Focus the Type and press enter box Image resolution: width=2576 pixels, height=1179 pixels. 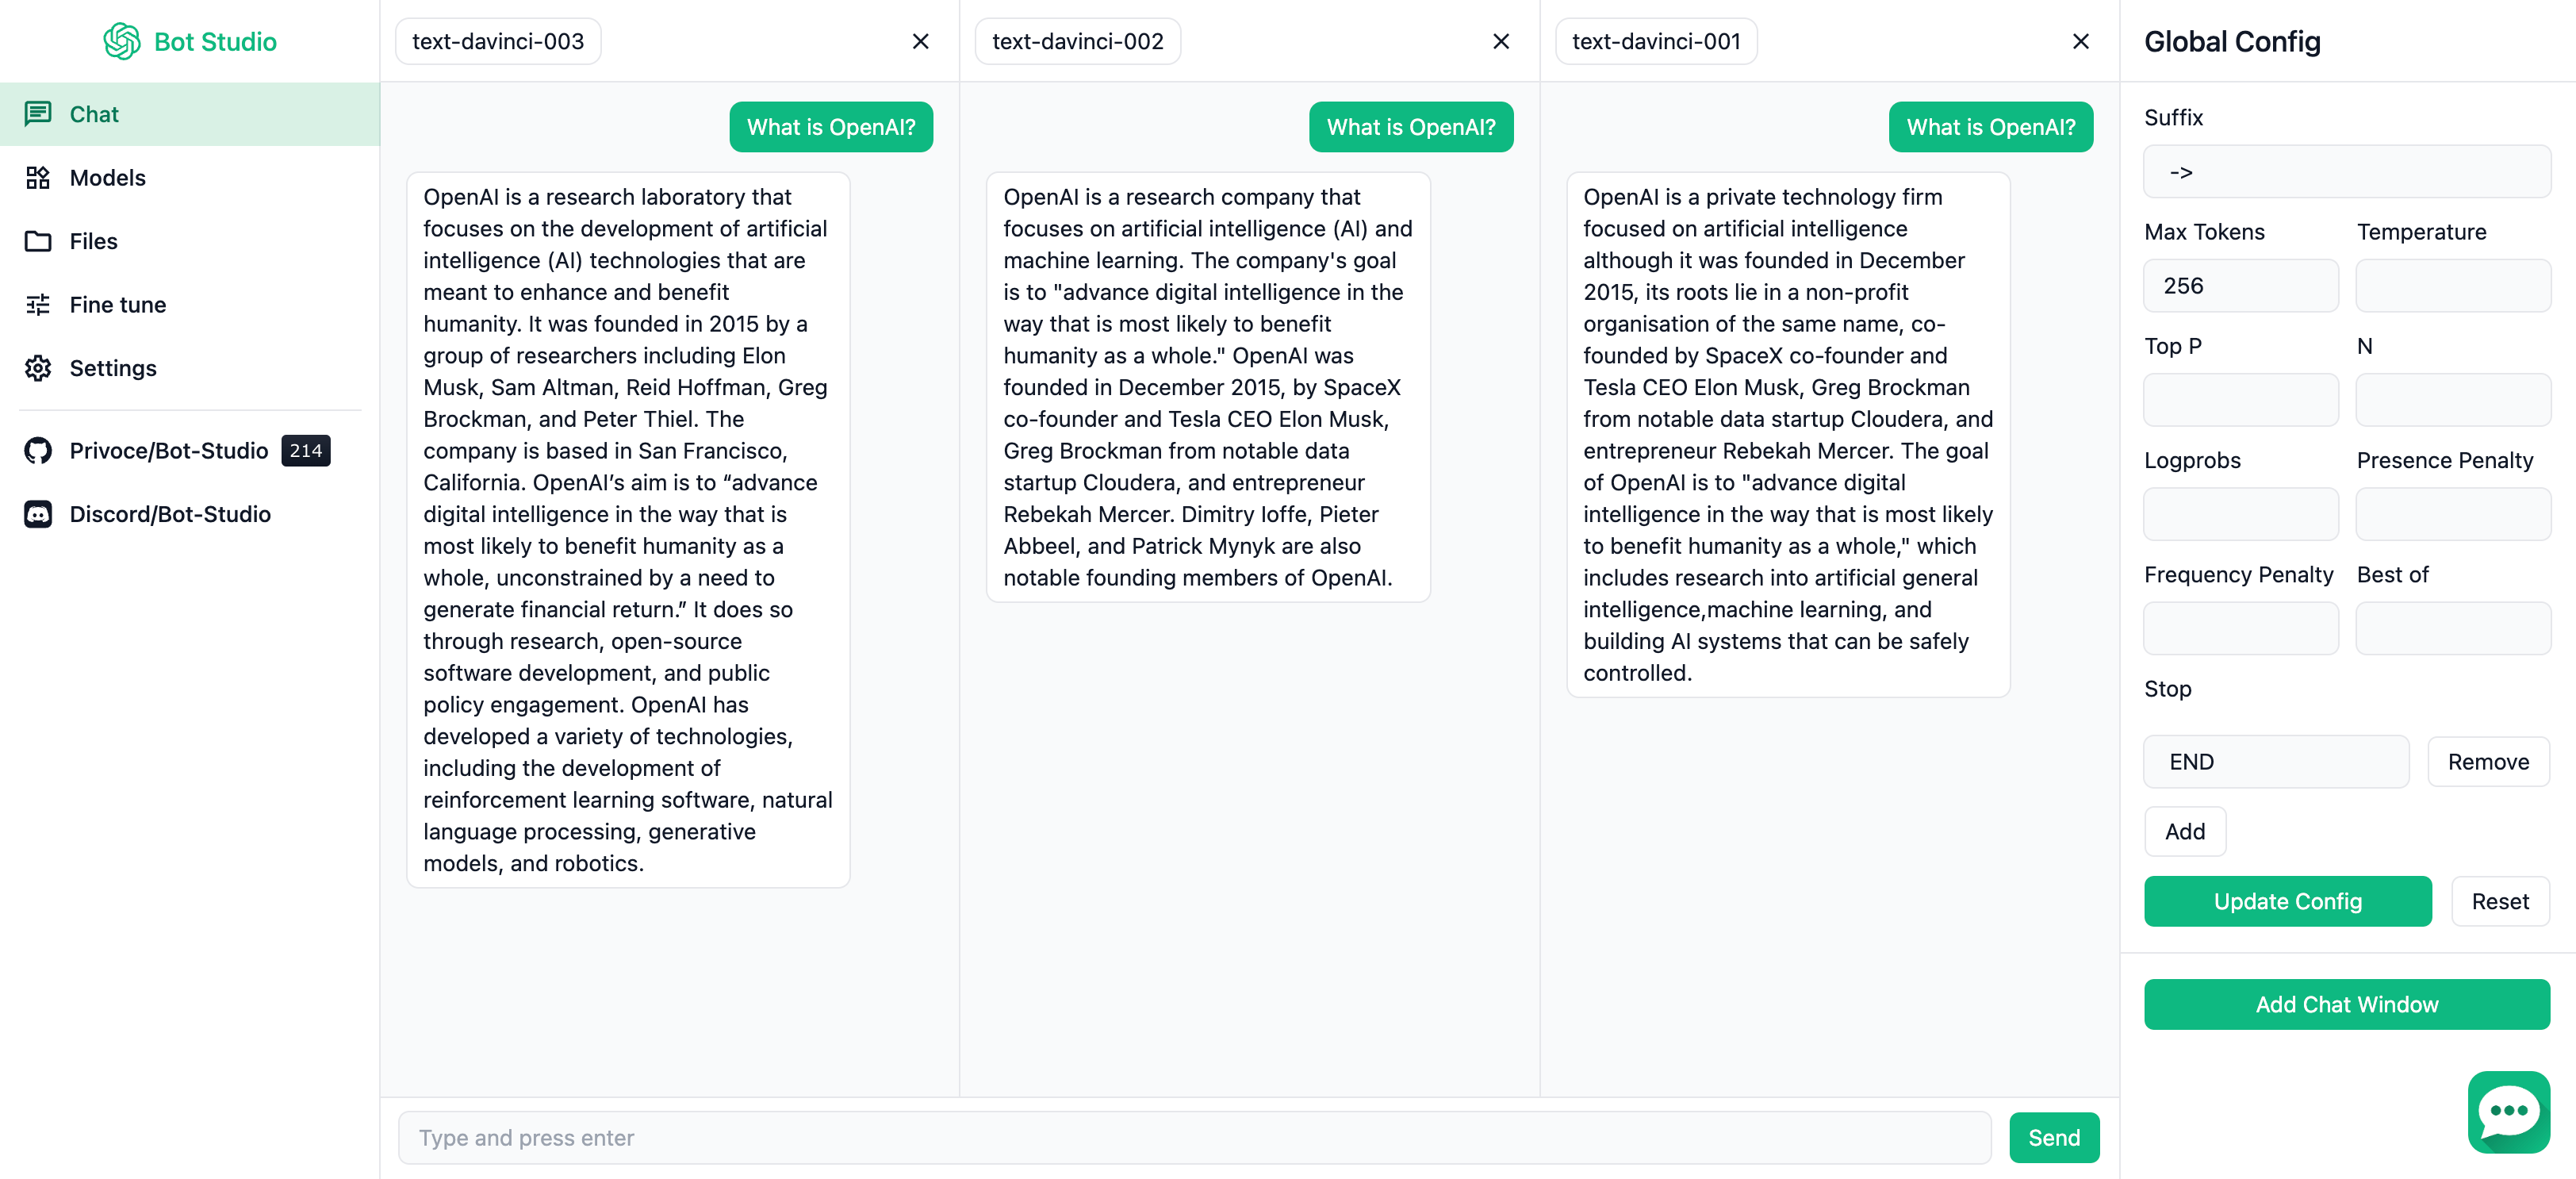tap(1195, 1138)
